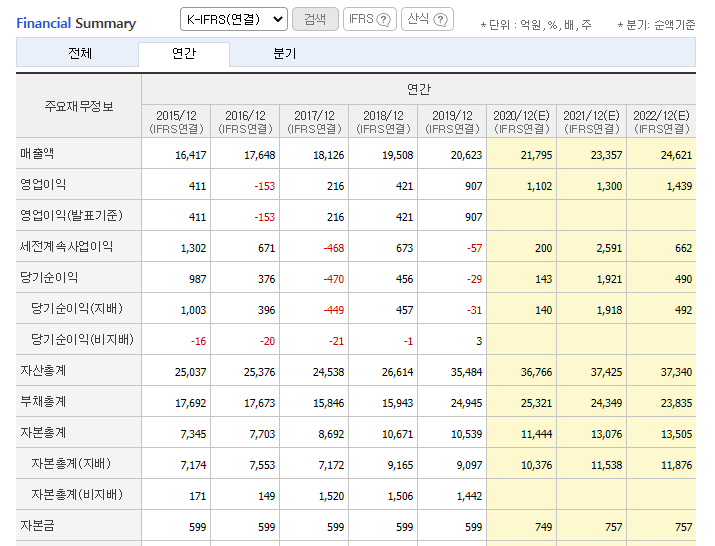Image resolution: width=715 pixels, height=546 pixels.
Task: Click the 2021/12(E) controlling equity 11,538
Action: tap(606, 465)
